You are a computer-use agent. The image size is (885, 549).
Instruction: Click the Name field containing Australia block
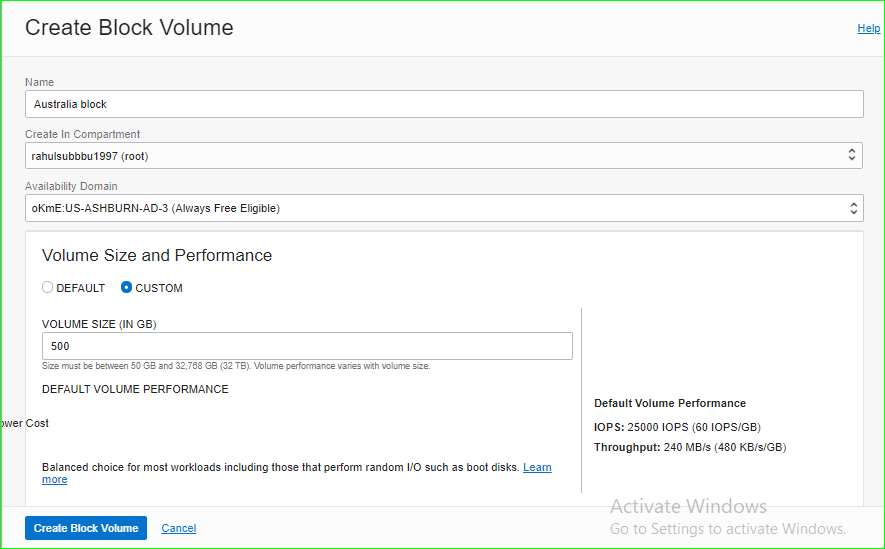tap(443, 104)
